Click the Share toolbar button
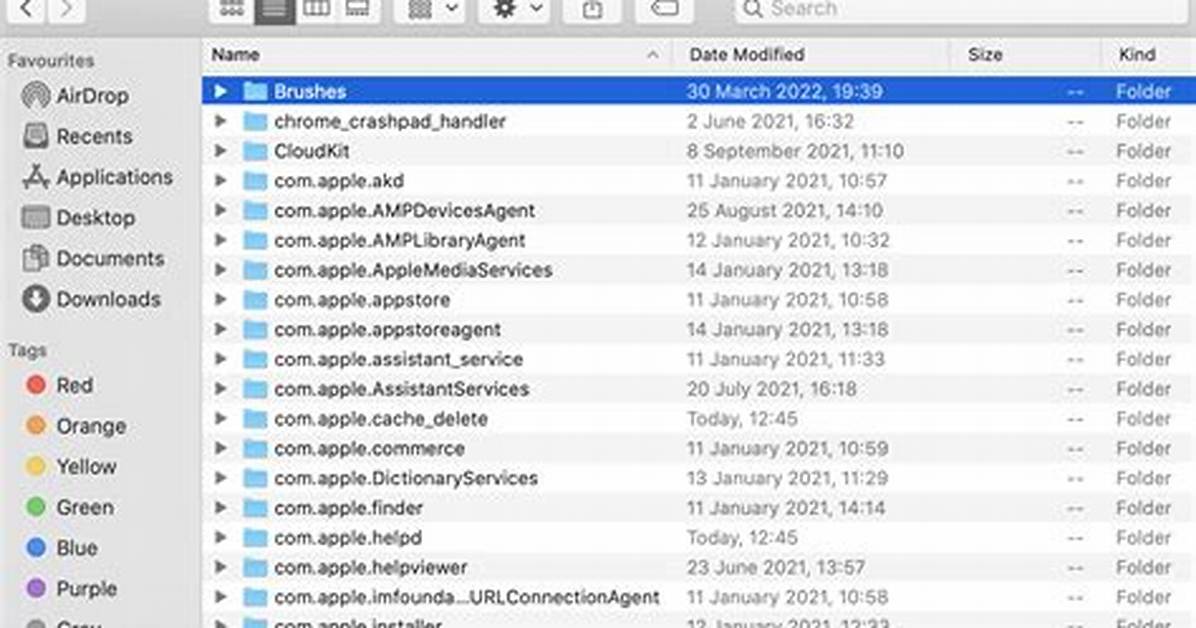Image resolution: width=1196 pixels, height=628 pixels. [592, 9]
